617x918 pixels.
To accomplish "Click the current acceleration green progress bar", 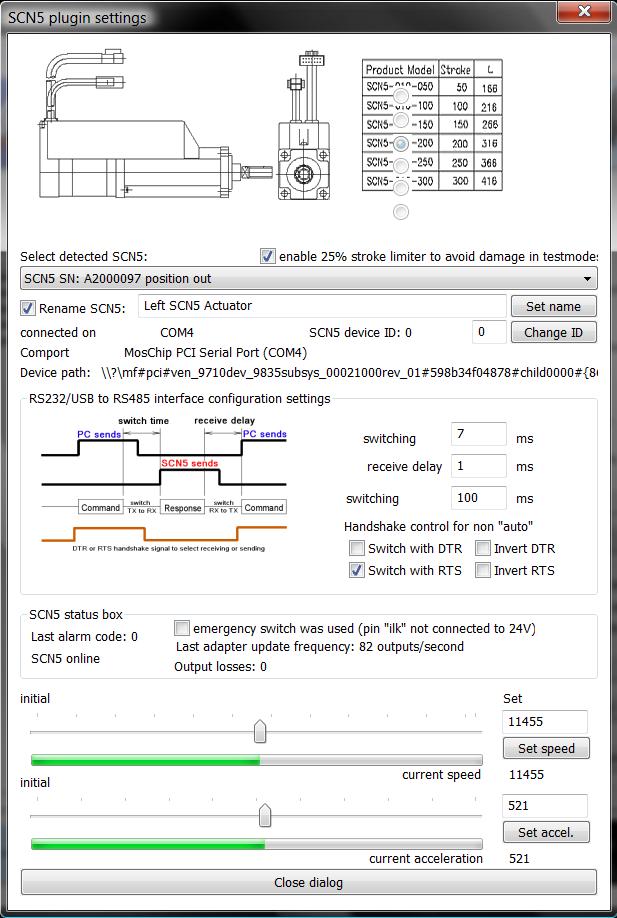I will click(256, 844).
